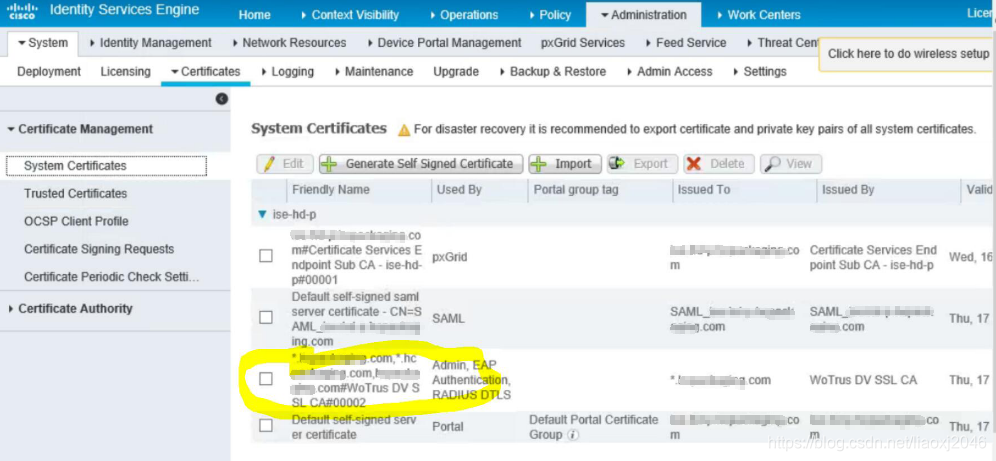Open the Administration menu
Screen dimensions: 996x461
pyautogui.click(x=643, y=15)
